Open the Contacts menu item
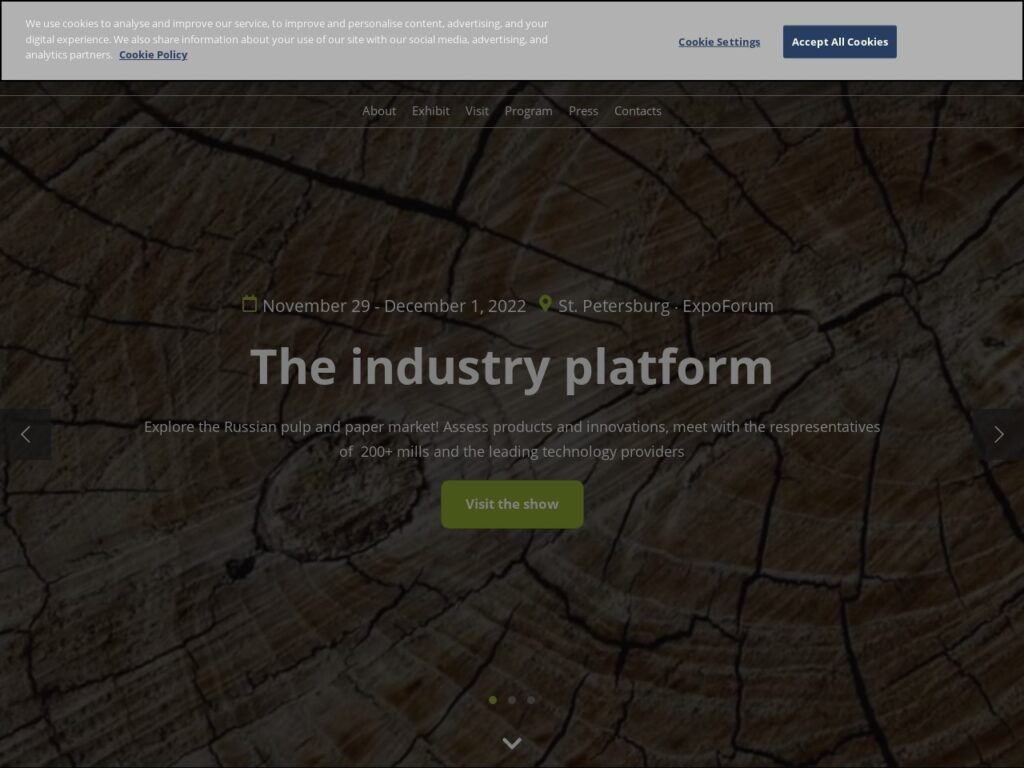 pyautogui.click(x=637, y=111)
